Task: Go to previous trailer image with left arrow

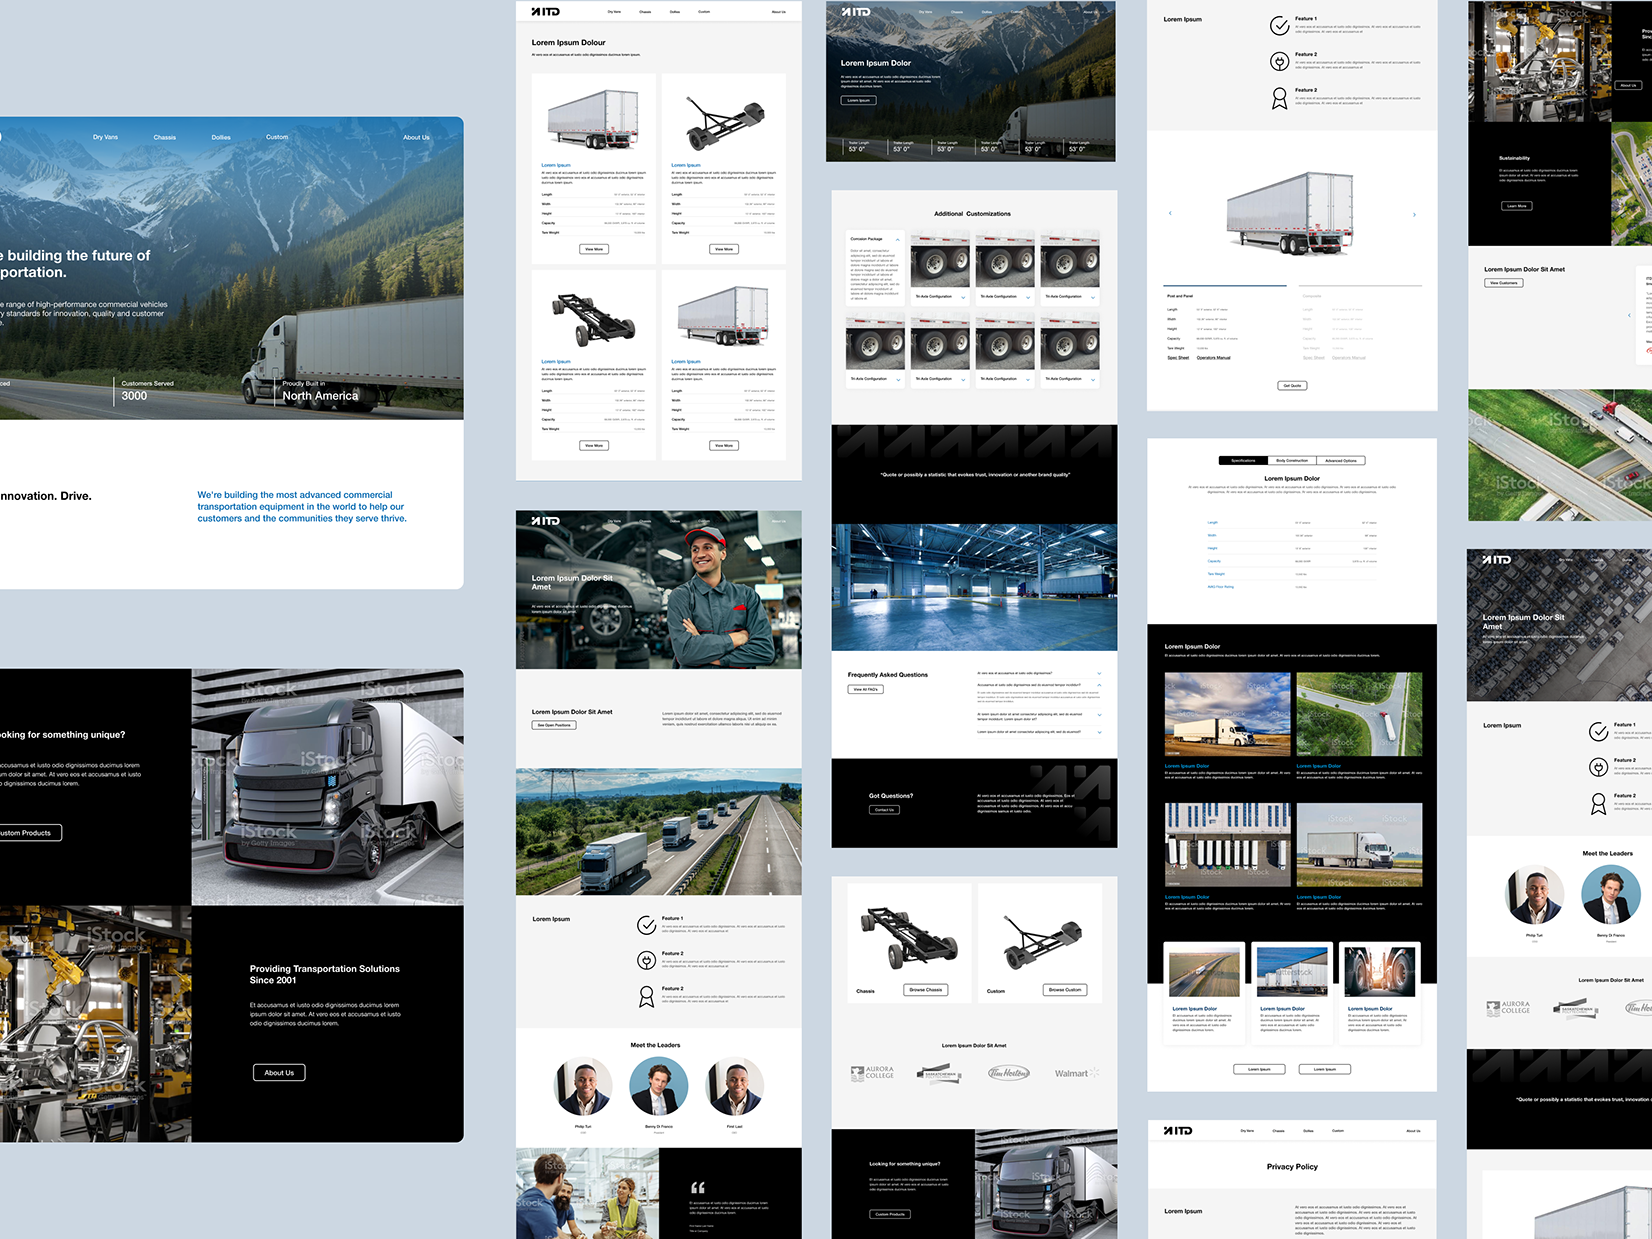Action: (1170, 213)
